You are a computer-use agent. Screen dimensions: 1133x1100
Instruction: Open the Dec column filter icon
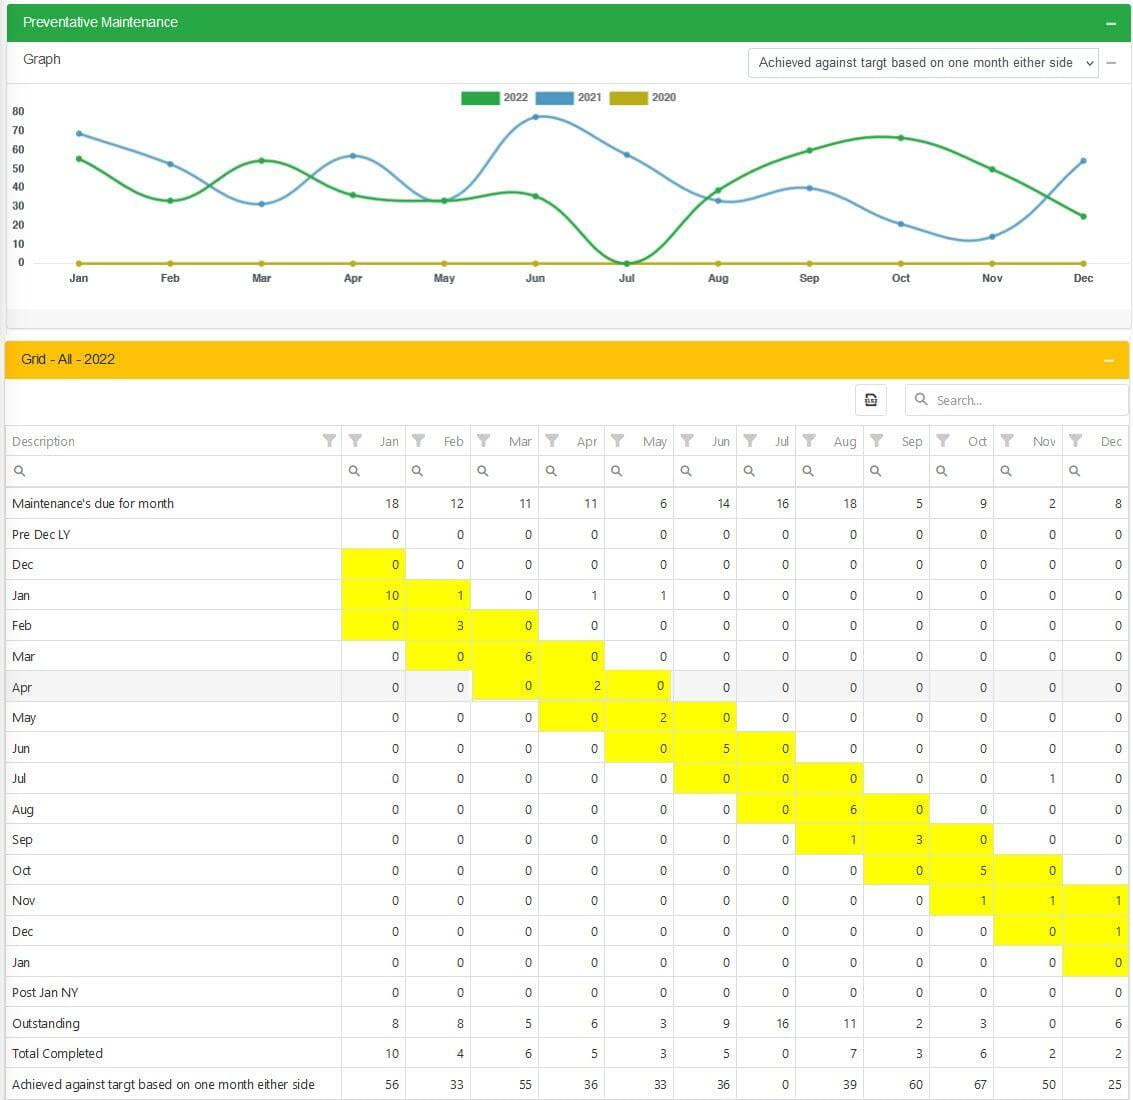pos(1076,441)
